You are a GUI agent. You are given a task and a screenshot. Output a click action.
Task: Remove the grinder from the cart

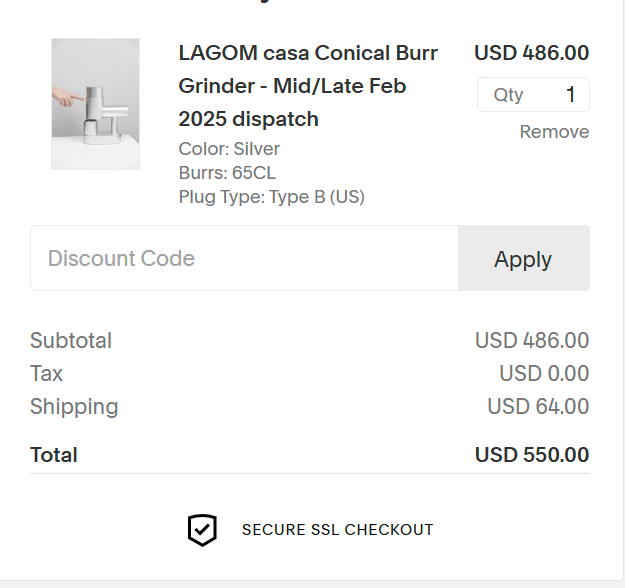tap(554, 132)
